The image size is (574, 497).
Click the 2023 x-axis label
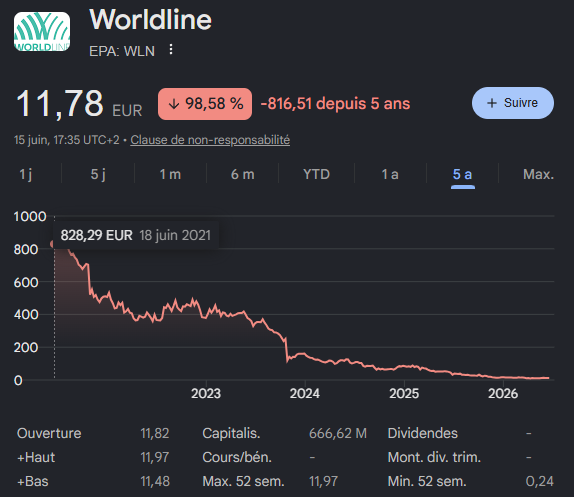[x=206, y=393]
